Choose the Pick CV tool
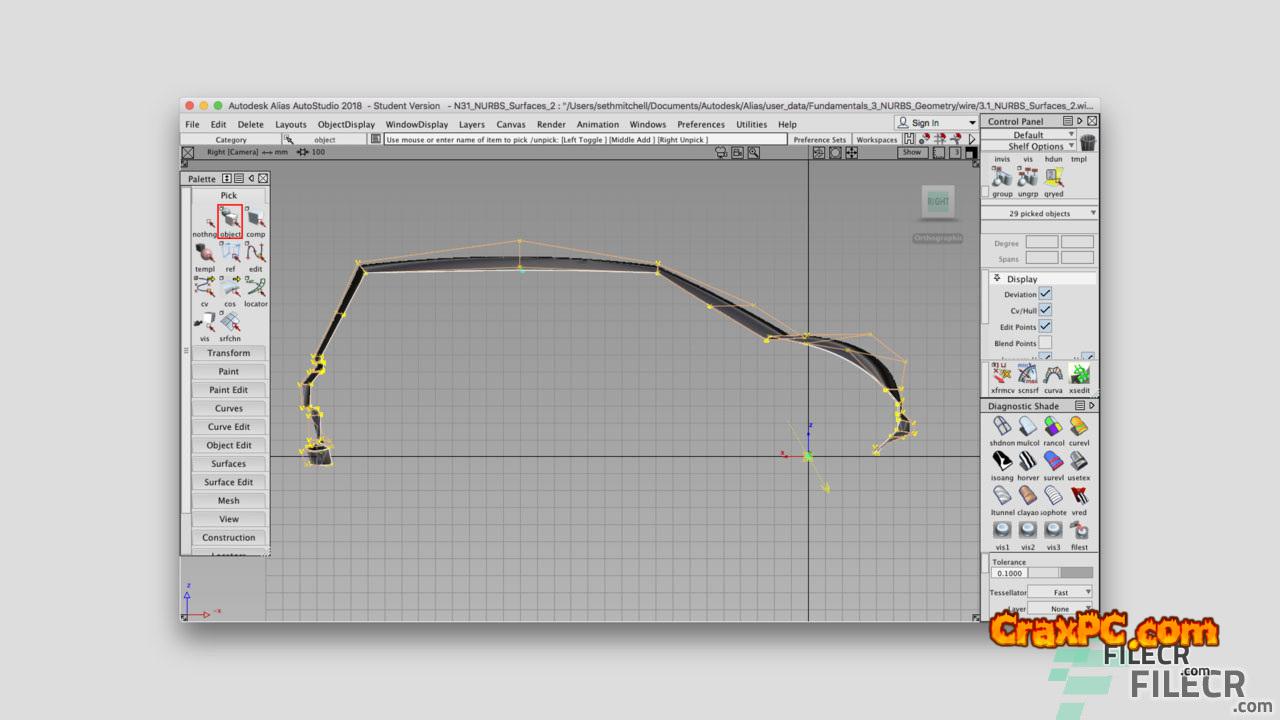 coord(204,288)
